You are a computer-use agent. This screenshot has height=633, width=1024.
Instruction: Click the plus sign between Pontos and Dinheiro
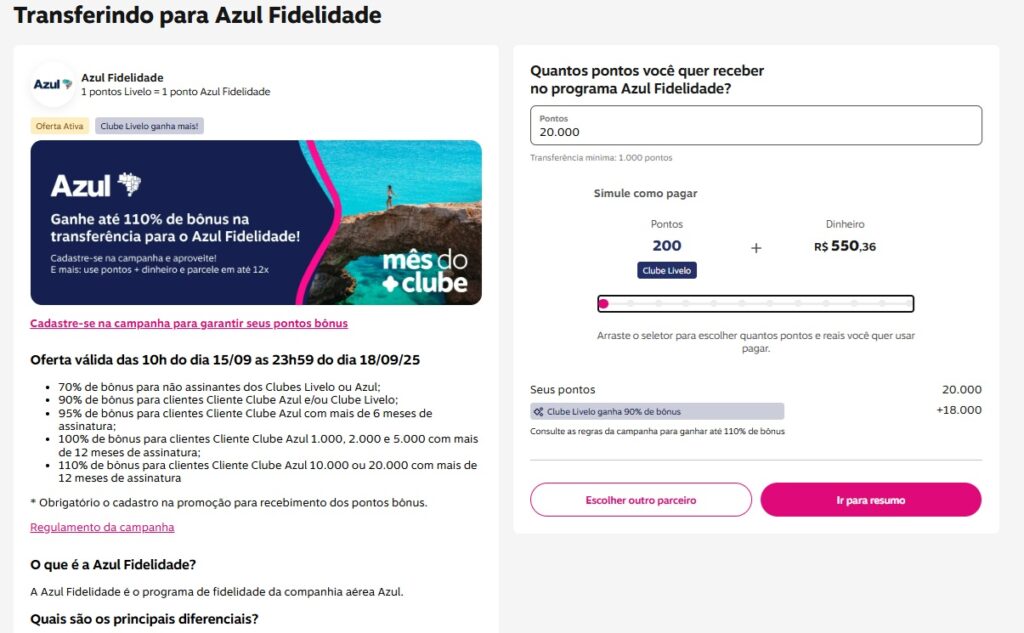(756, 248)
